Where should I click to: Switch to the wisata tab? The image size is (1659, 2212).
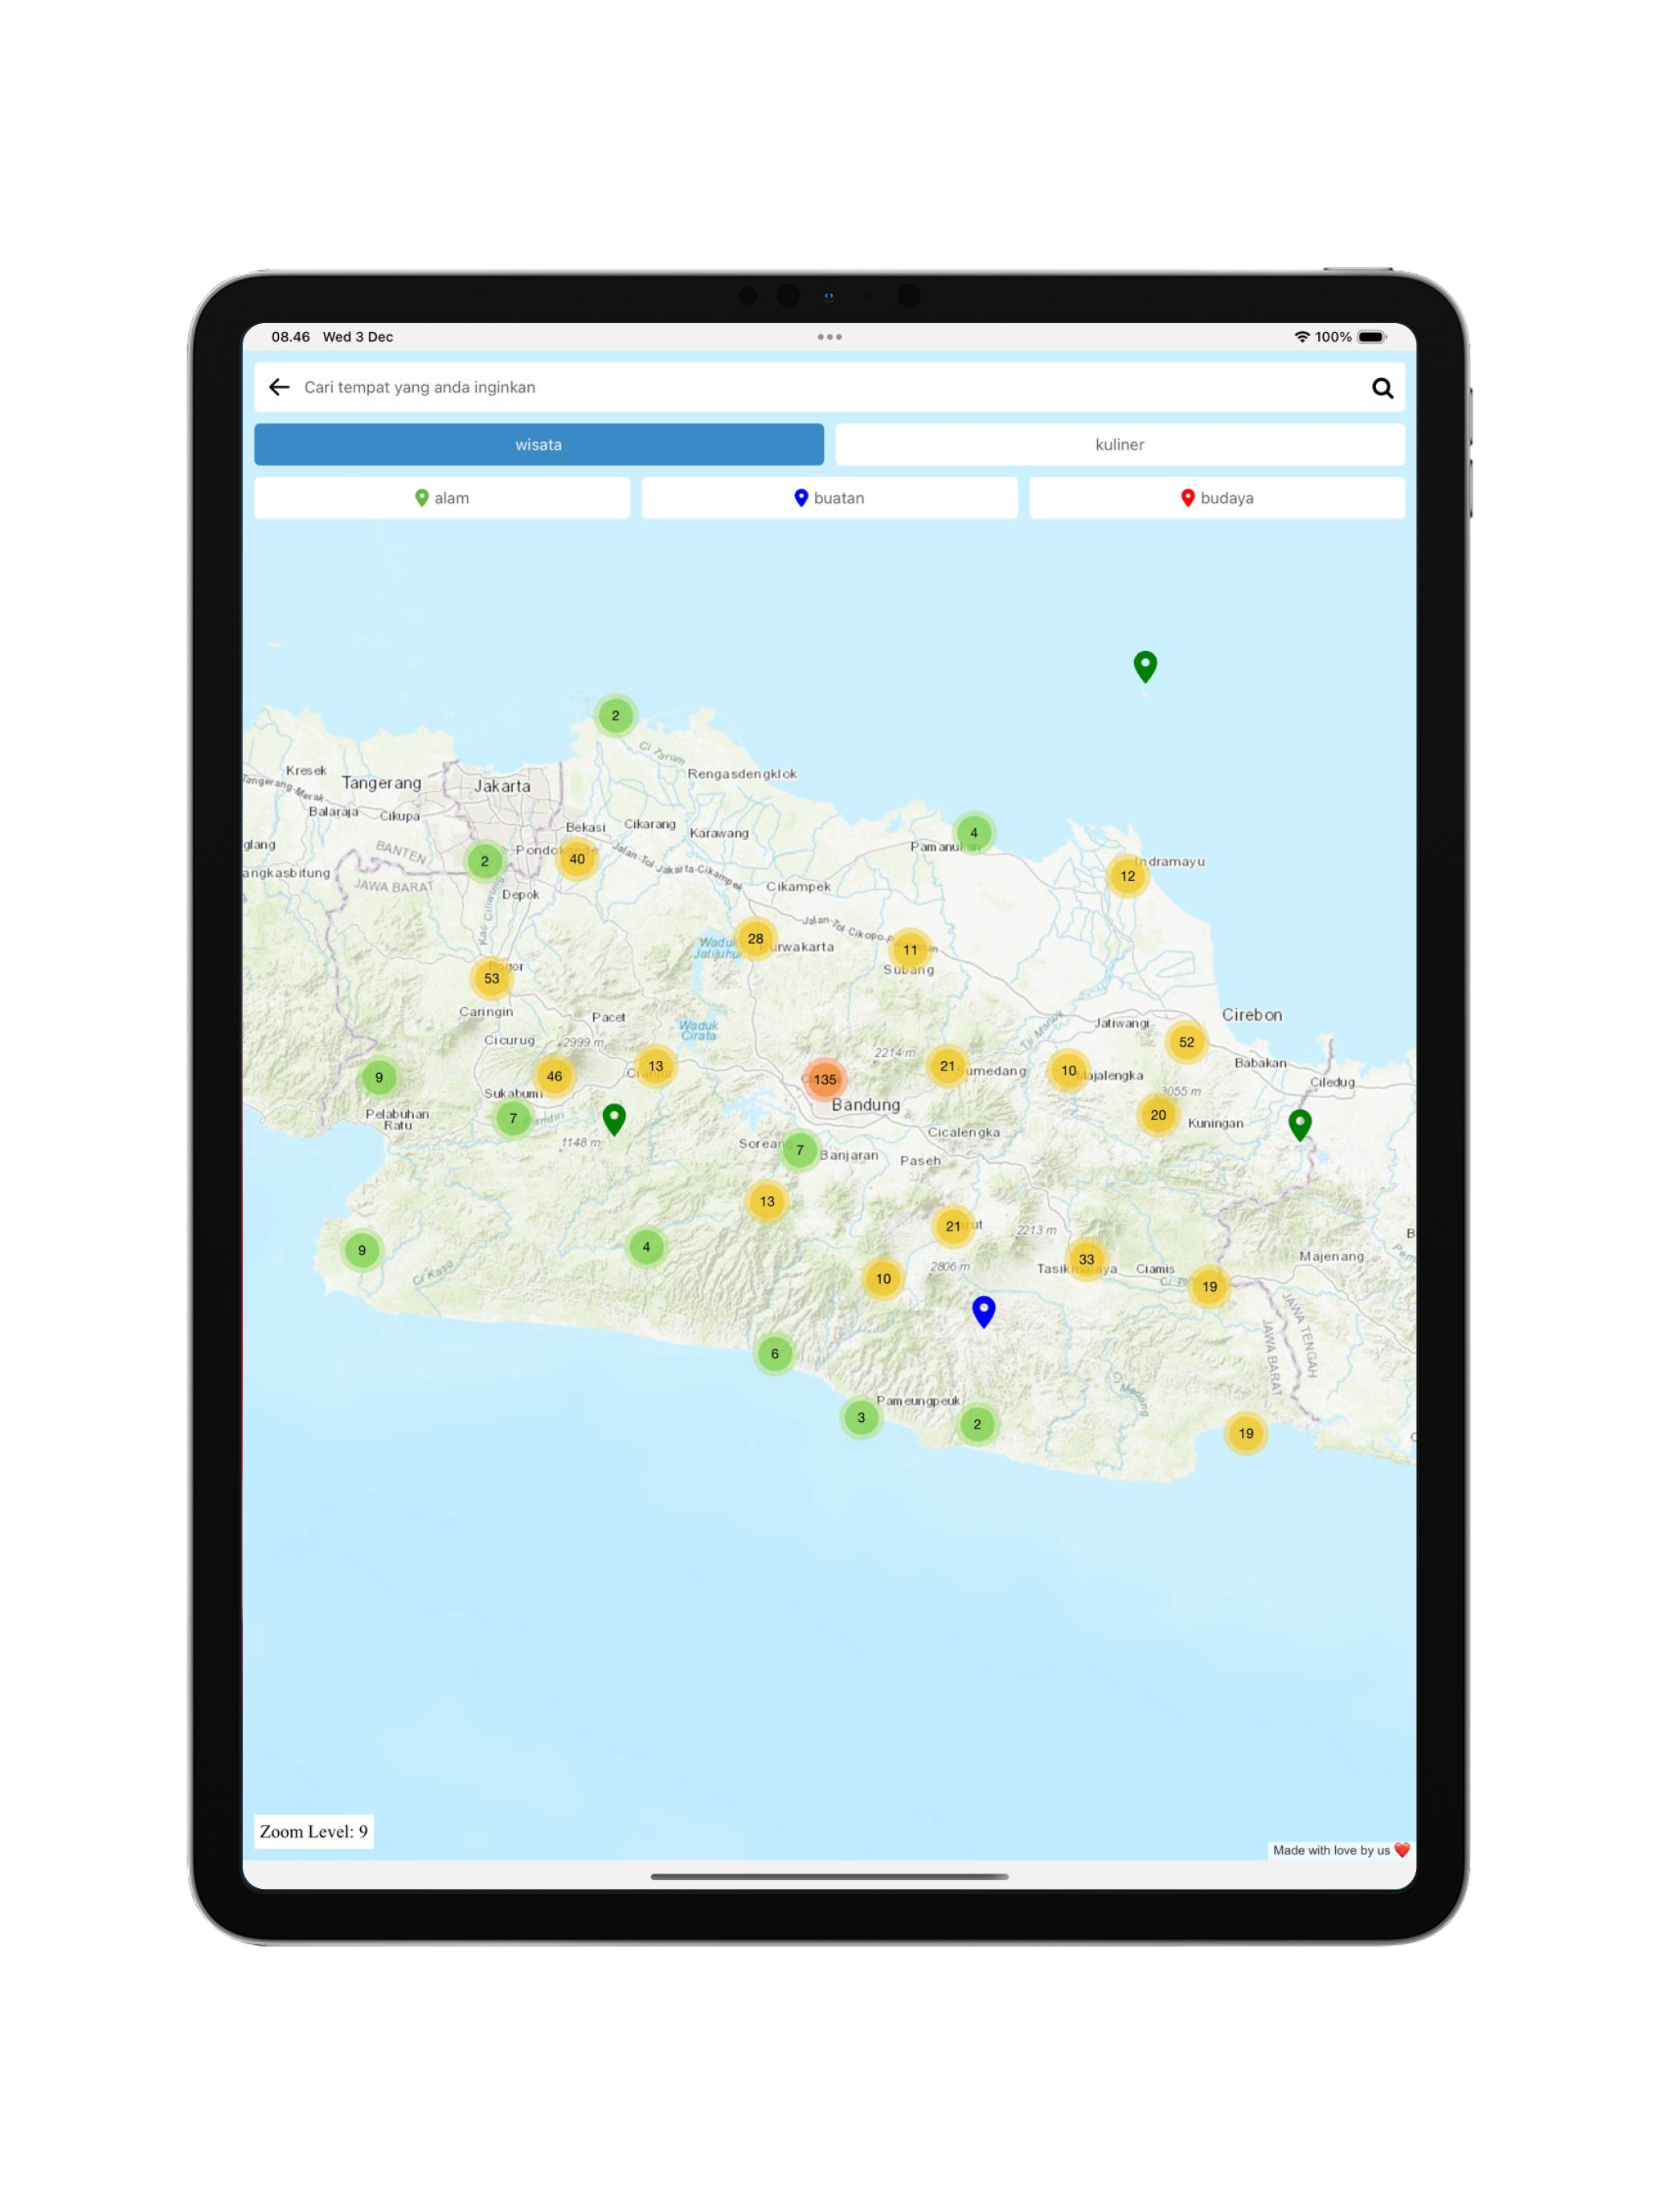(539, 444)
